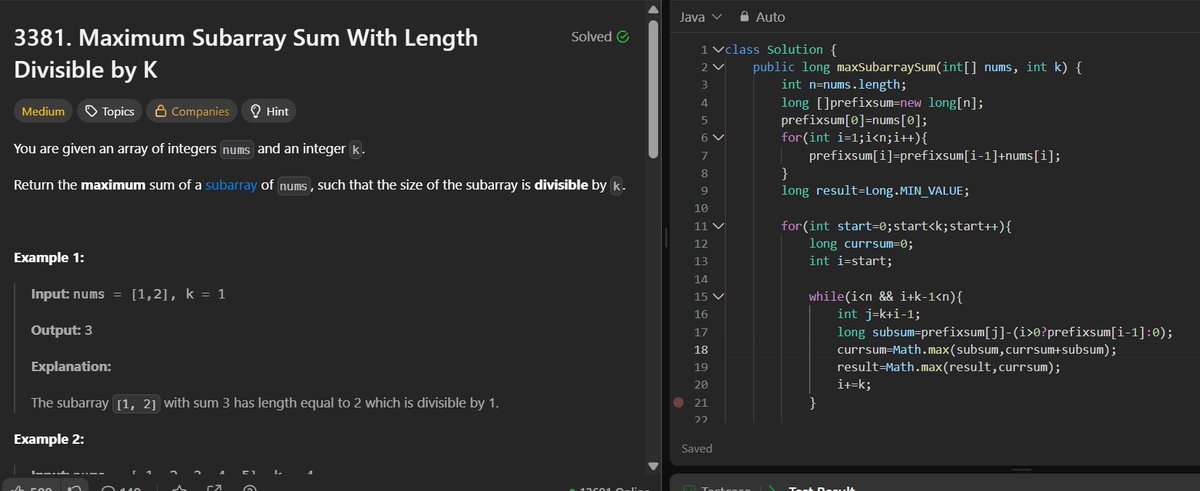Click line number 3 in the gutter
Image resolution: width=1200 pixels, height=491 pixels.
[x=705, y=85]
